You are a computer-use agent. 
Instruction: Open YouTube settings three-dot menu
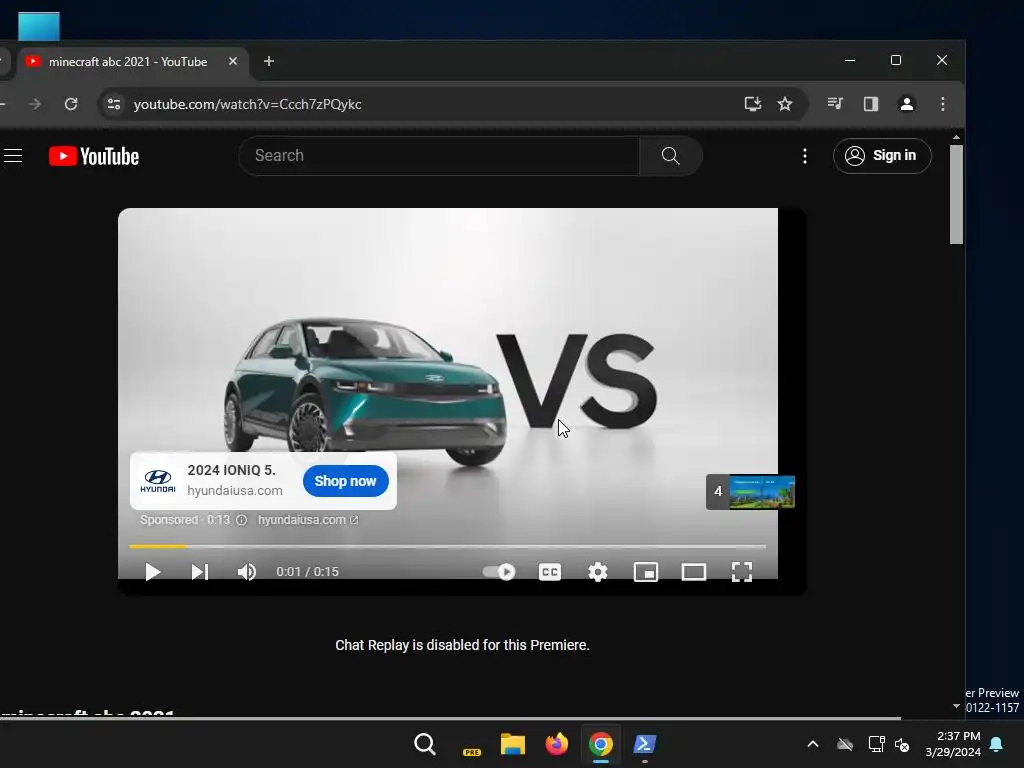tap(805, 156)
